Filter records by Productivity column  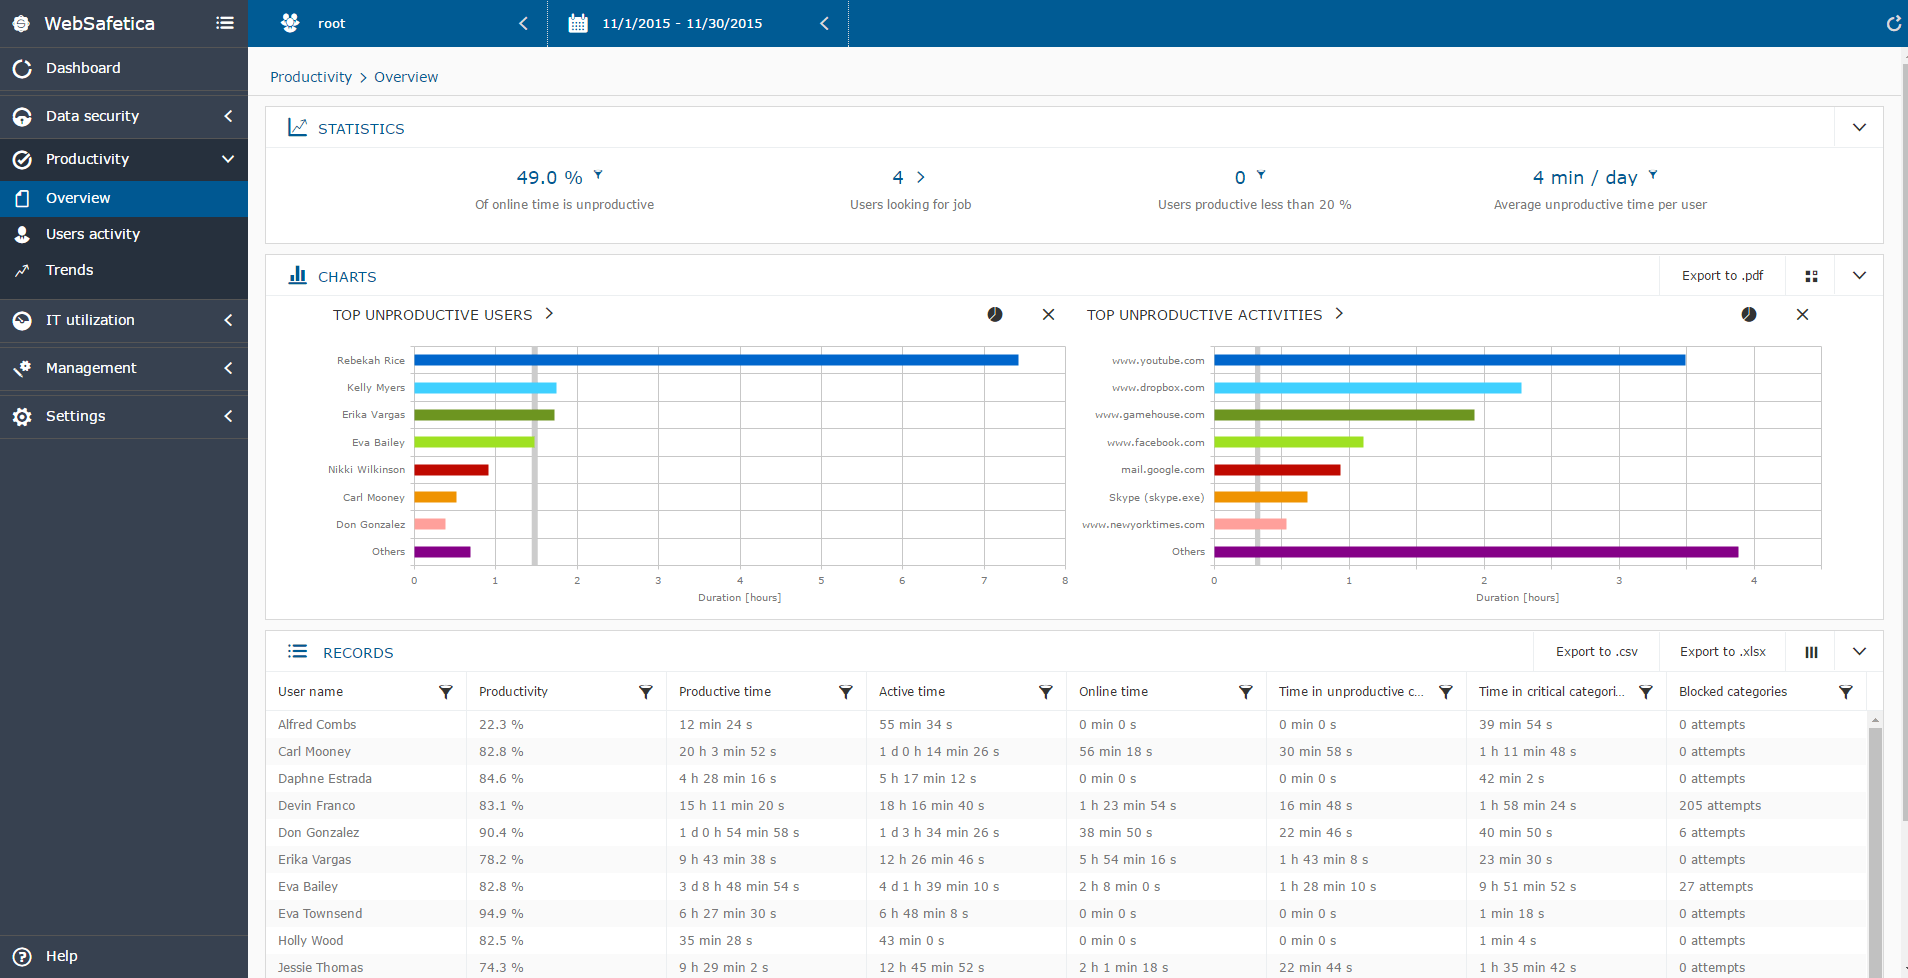click(x=646, y=692)
